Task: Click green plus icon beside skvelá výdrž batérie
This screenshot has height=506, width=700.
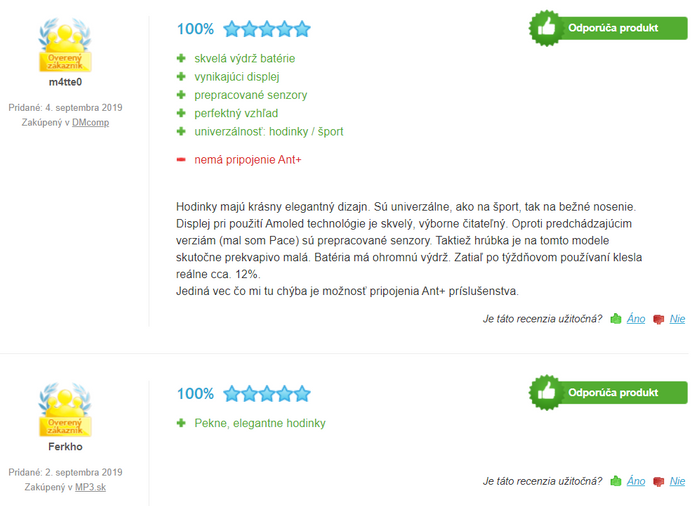Action: (x=181, y=58)
